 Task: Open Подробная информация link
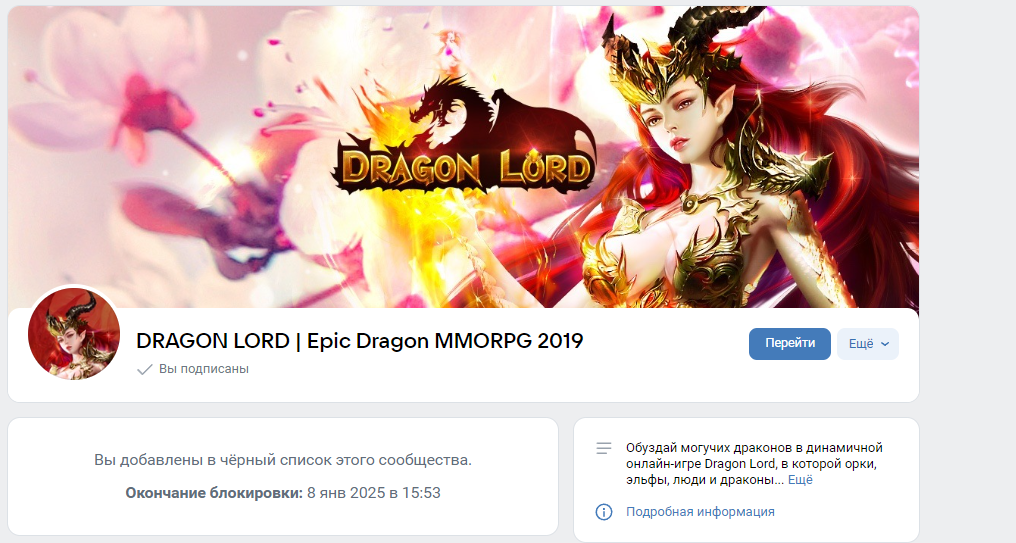click(x=700, y=512)
